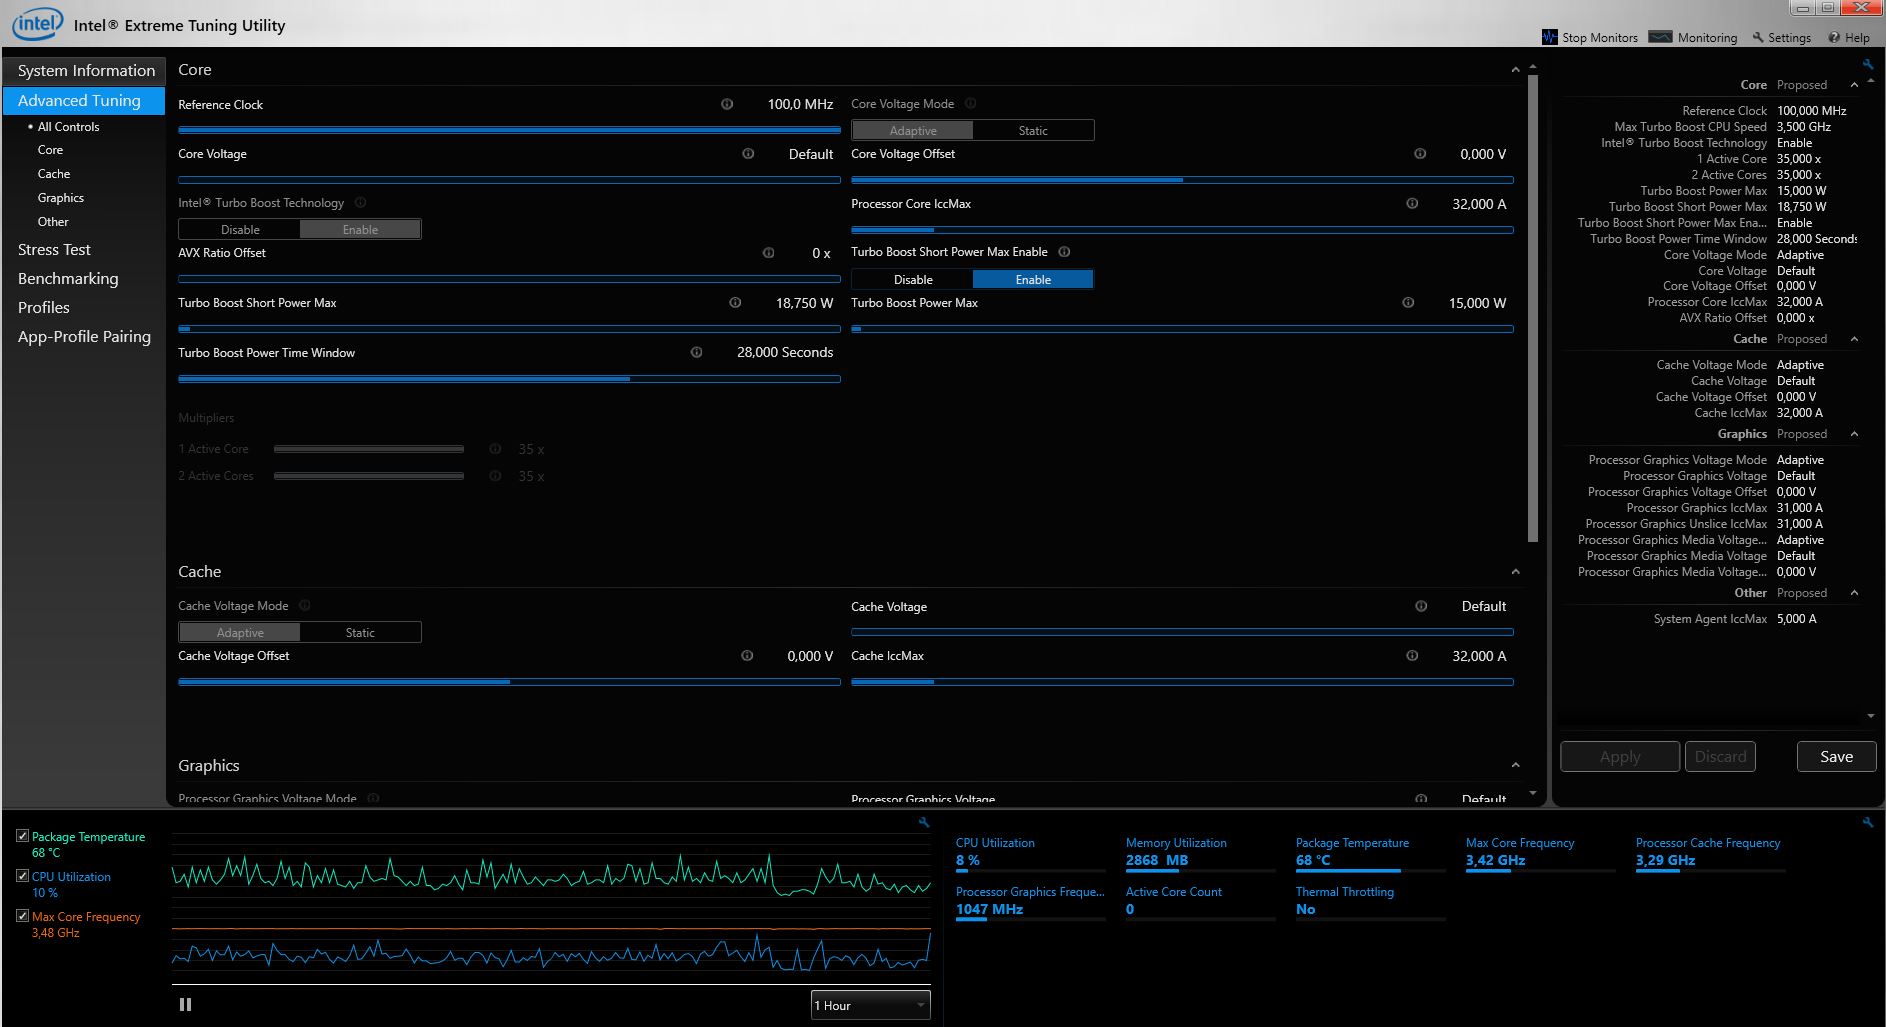Click info icon next to Reference Clock
Viewport: 1886px width, 1027px height.
coord(727,104)
